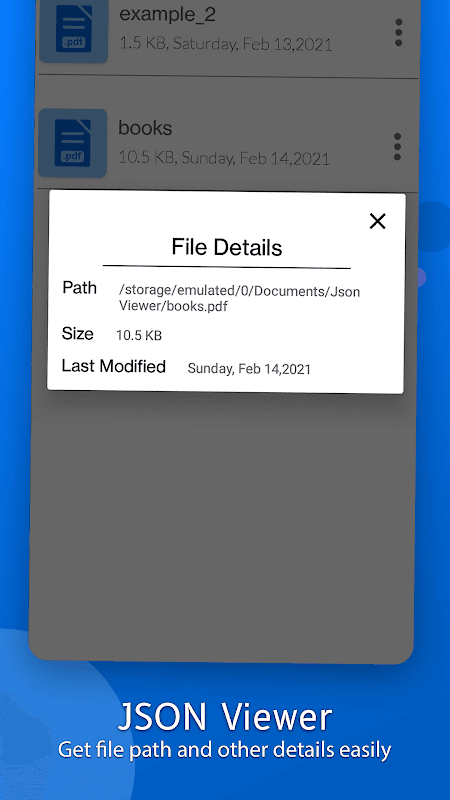Click the Path label
Image resolution: width=450 pixels, height=800 pixels.
point(79,288)
